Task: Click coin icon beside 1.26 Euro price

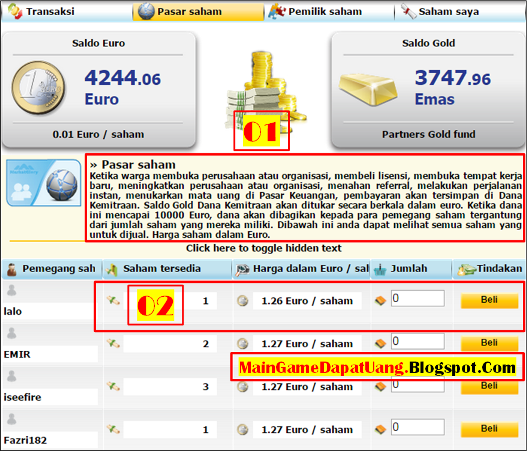Action: click(x=243, y=301)
